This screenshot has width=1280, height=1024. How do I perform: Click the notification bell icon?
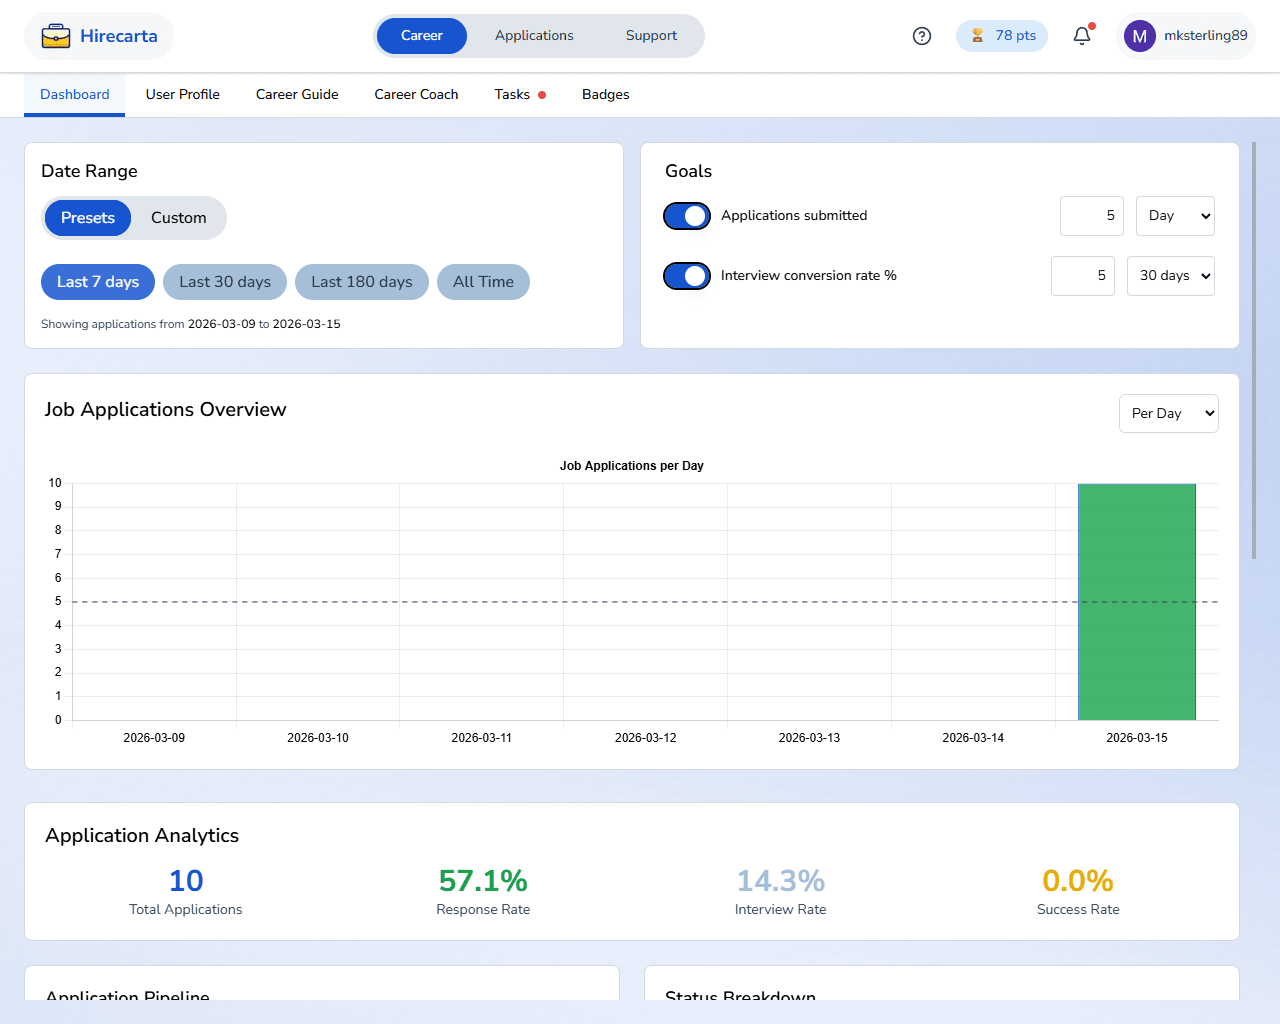[x=1082, y=36]
